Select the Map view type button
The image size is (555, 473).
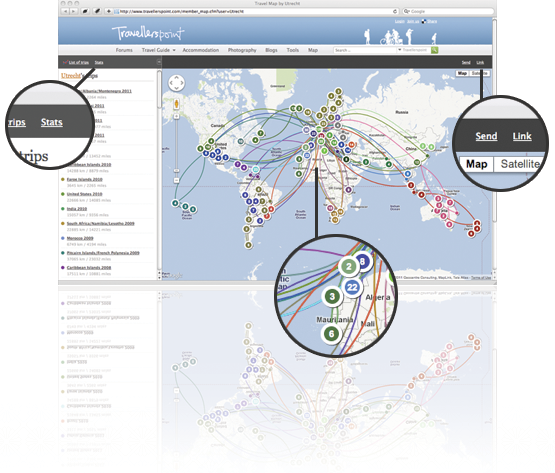coord(462,73)
